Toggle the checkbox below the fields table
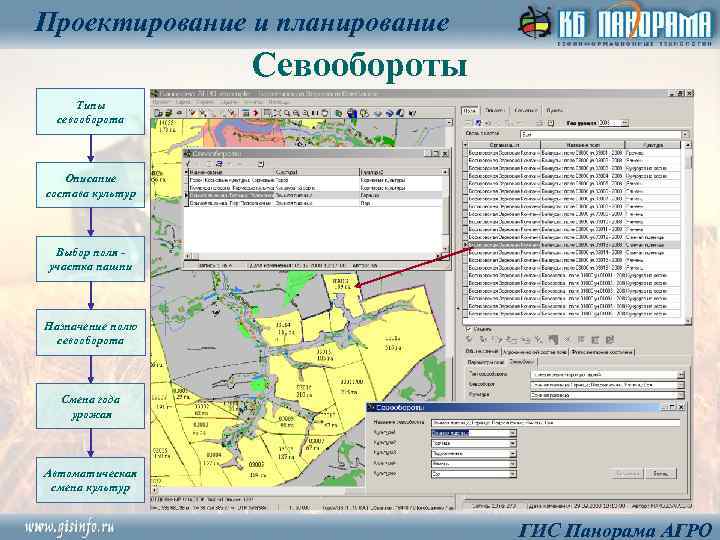This screenshot has height=540, width=720. point(469,329)
